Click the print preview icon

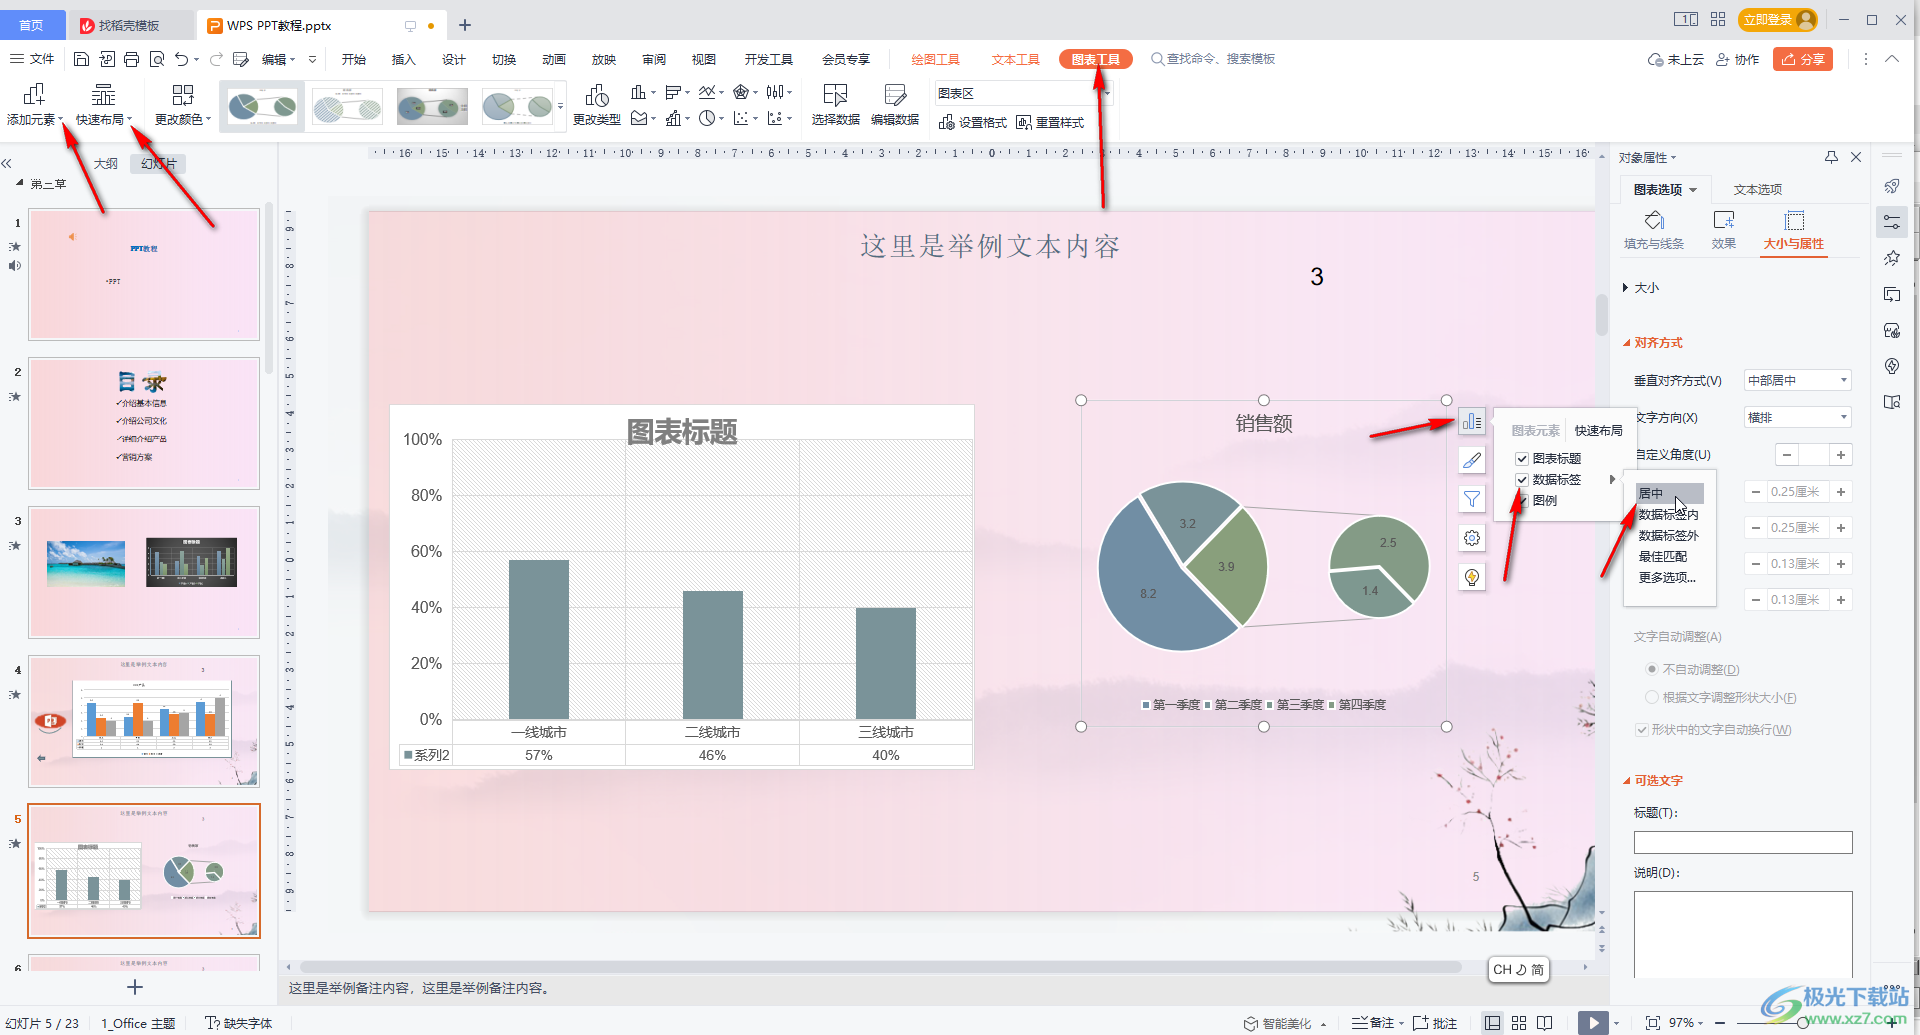(x=157, y=59)
